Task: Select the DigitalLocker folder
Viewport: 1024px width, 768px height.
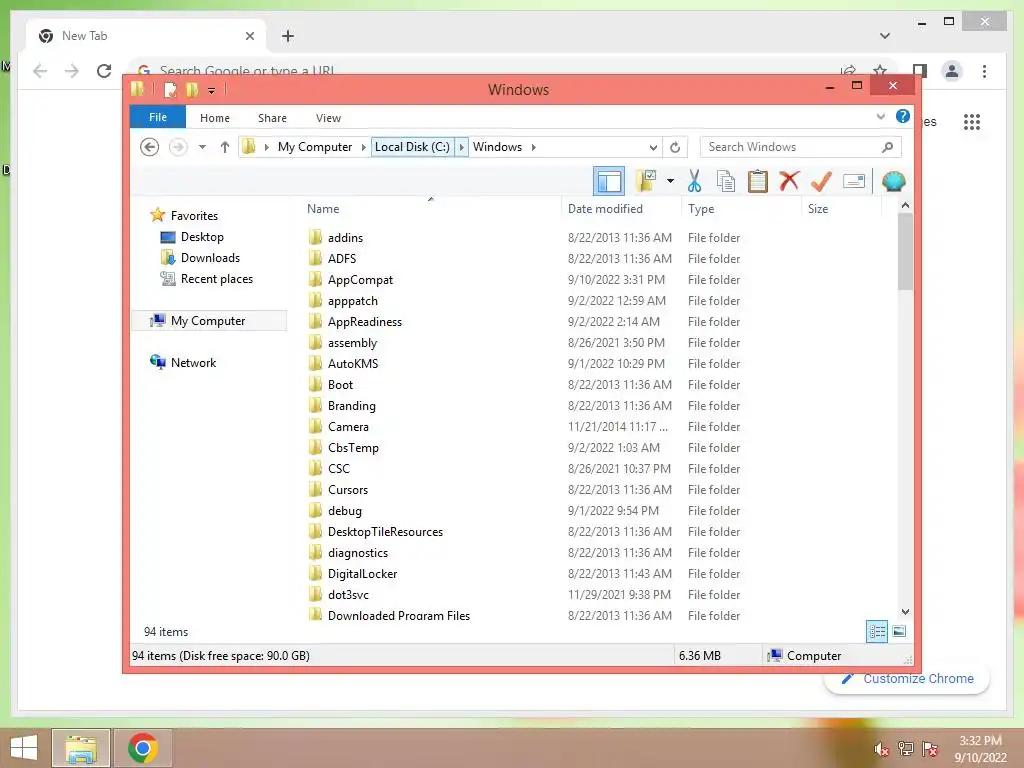Action: click(362, 573)
